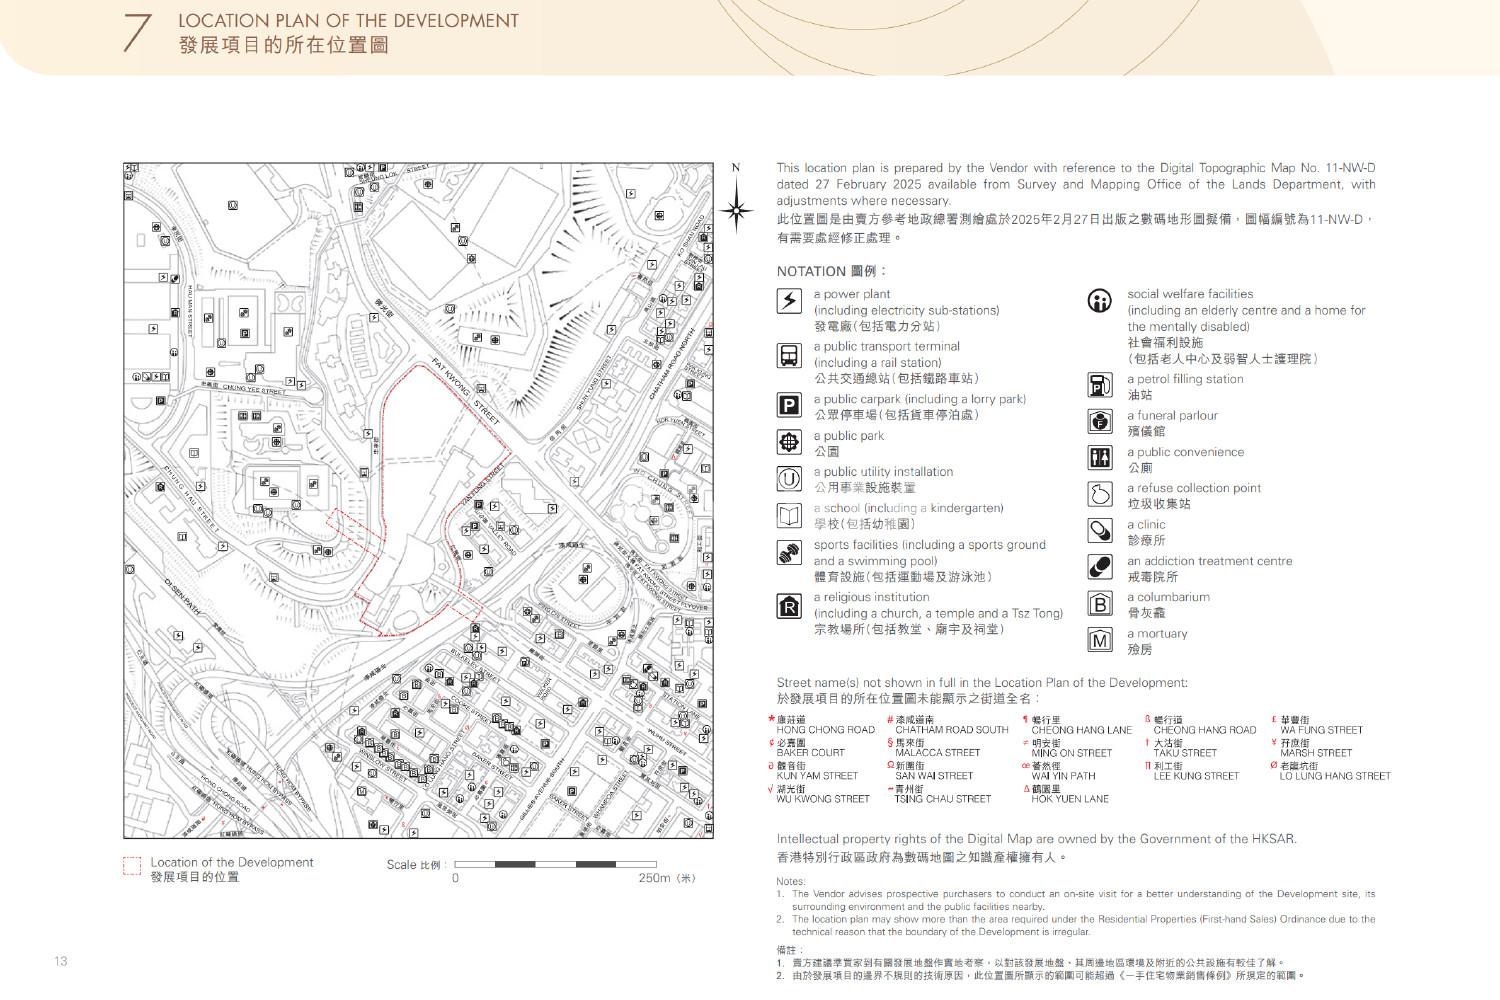This screenshot has height=1000, width=1500.
Task: Click 'WU KWONG STREET' street name entry
Action: pyautogui.click(x=823, y=799)
